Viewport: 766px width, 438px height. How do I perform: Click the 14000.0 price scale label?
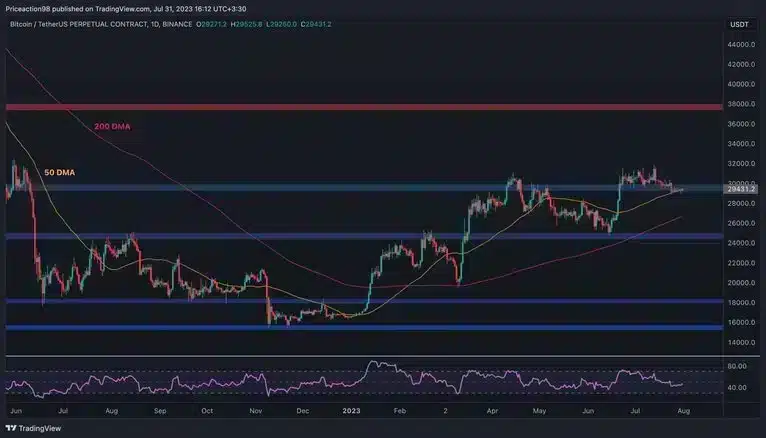point(741,342)
